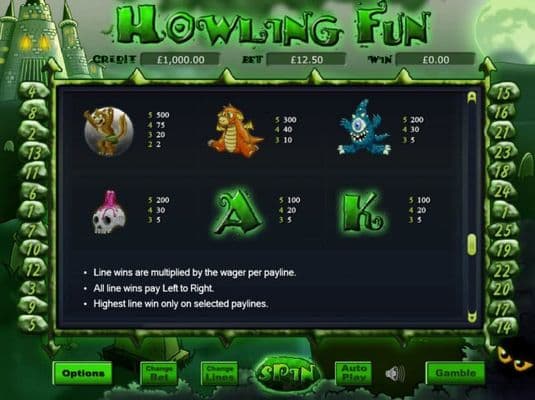Select payline 4 stone marker

tap(33, 91)
